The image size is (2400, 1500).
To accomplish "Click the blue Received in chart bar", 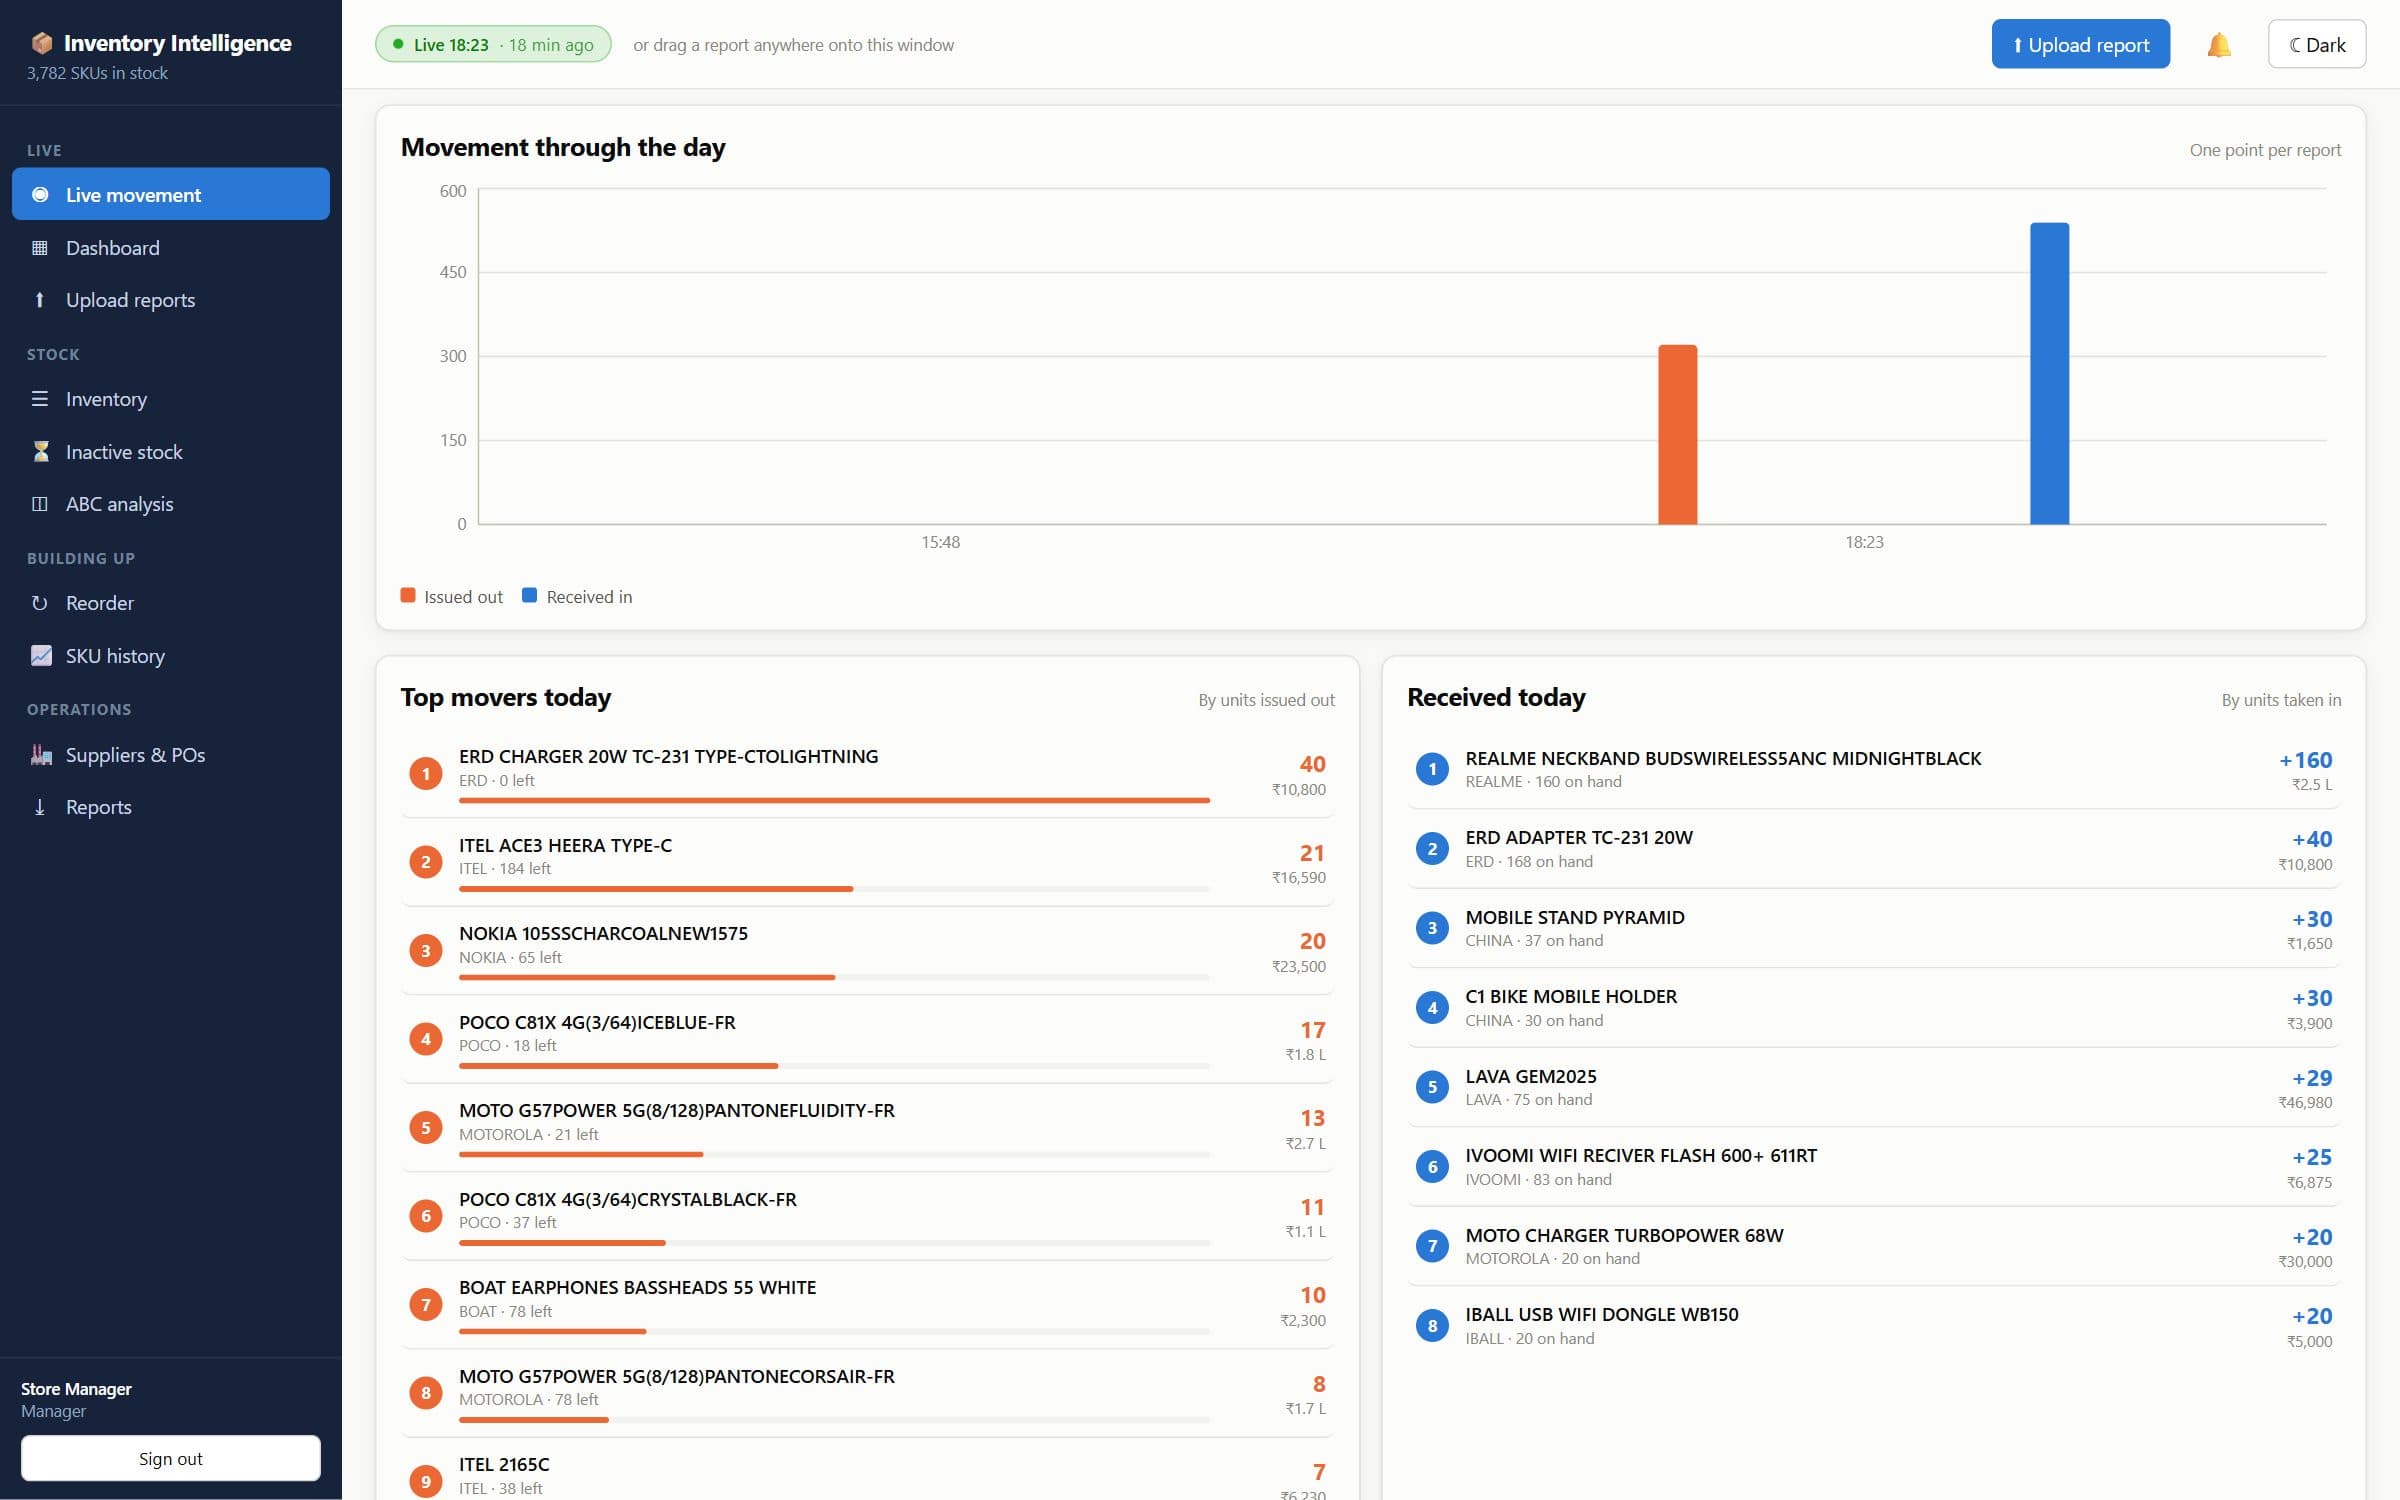I will click(x=2049, y=373).
